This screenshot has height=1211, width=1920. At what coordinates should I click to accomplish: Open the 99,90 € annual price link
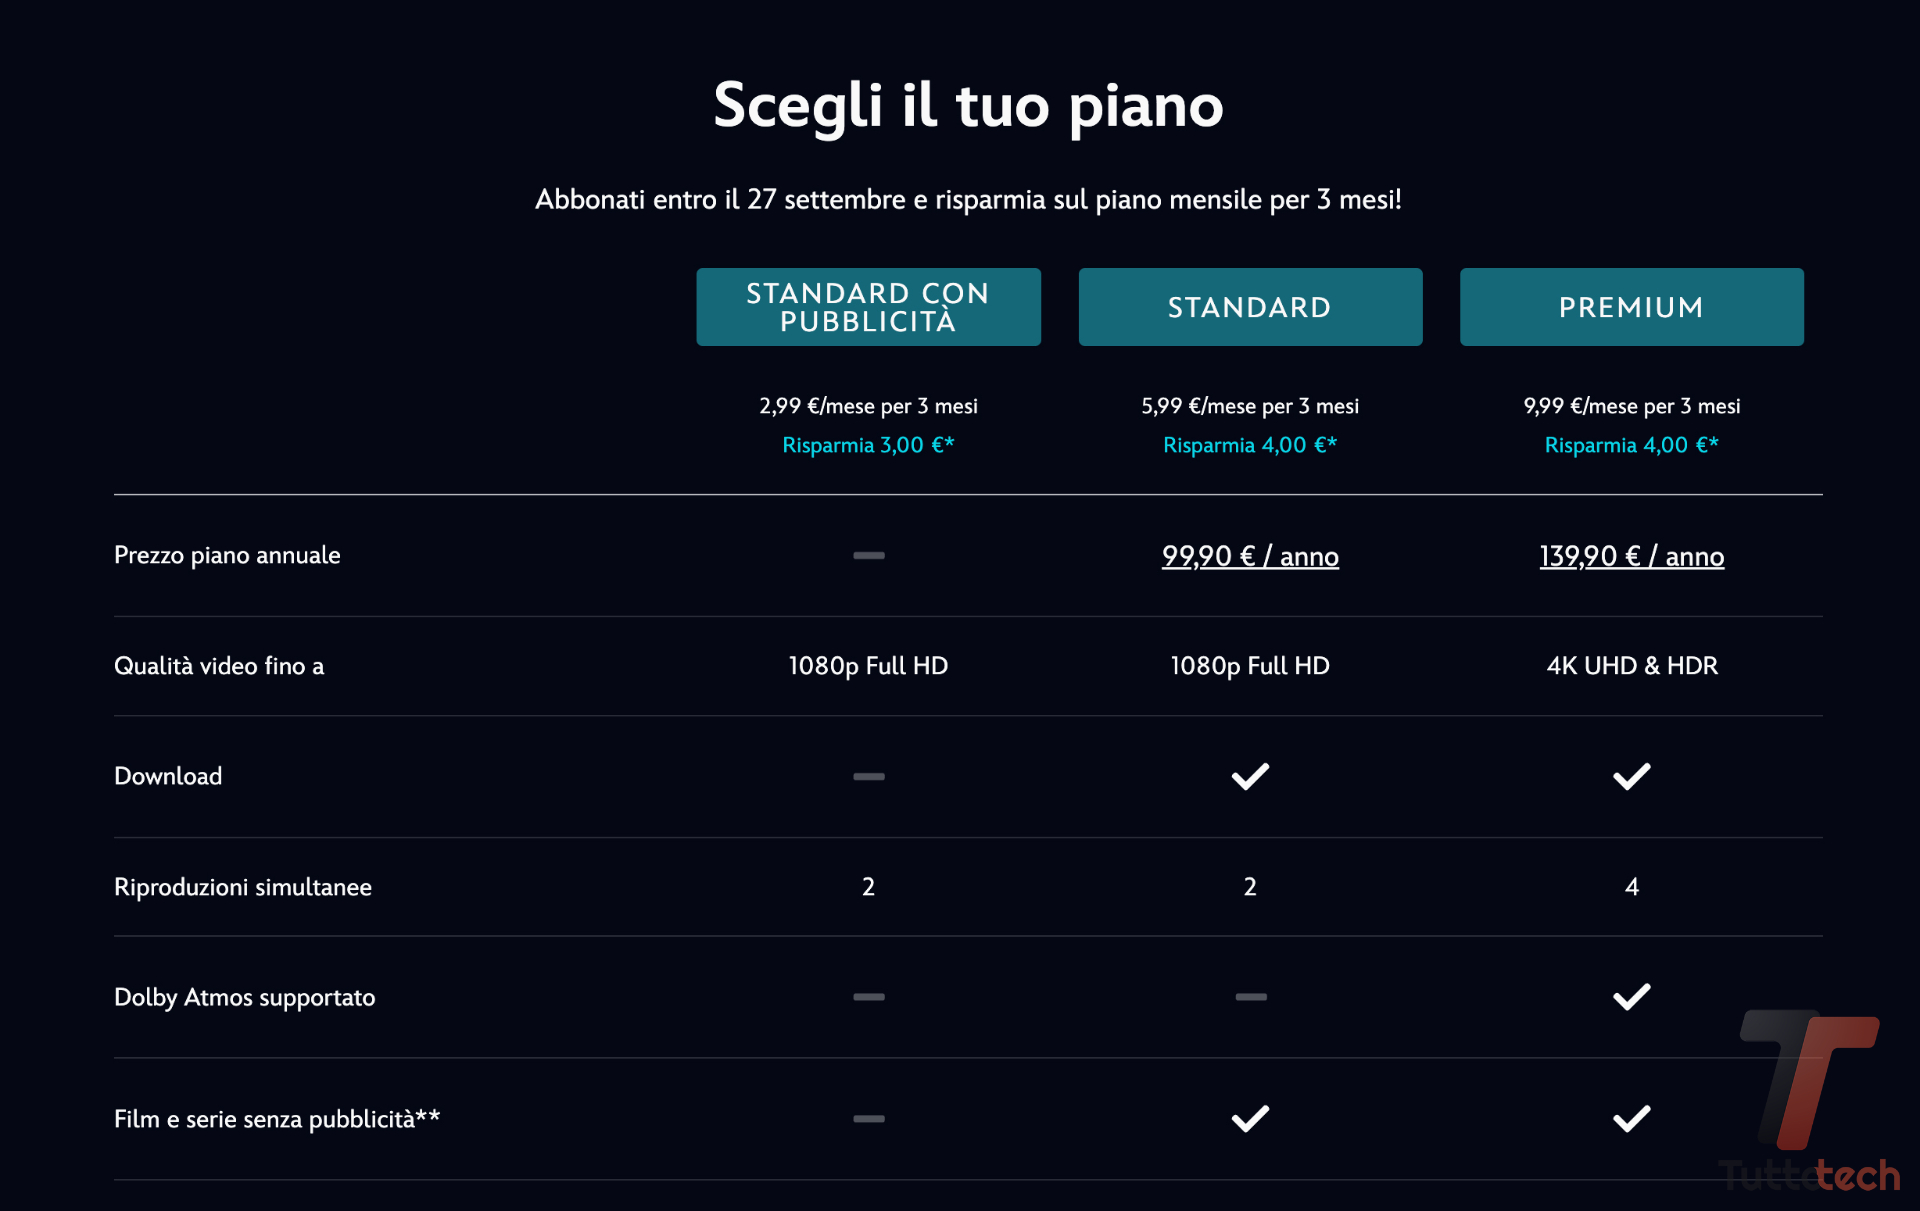point(1250,556)
